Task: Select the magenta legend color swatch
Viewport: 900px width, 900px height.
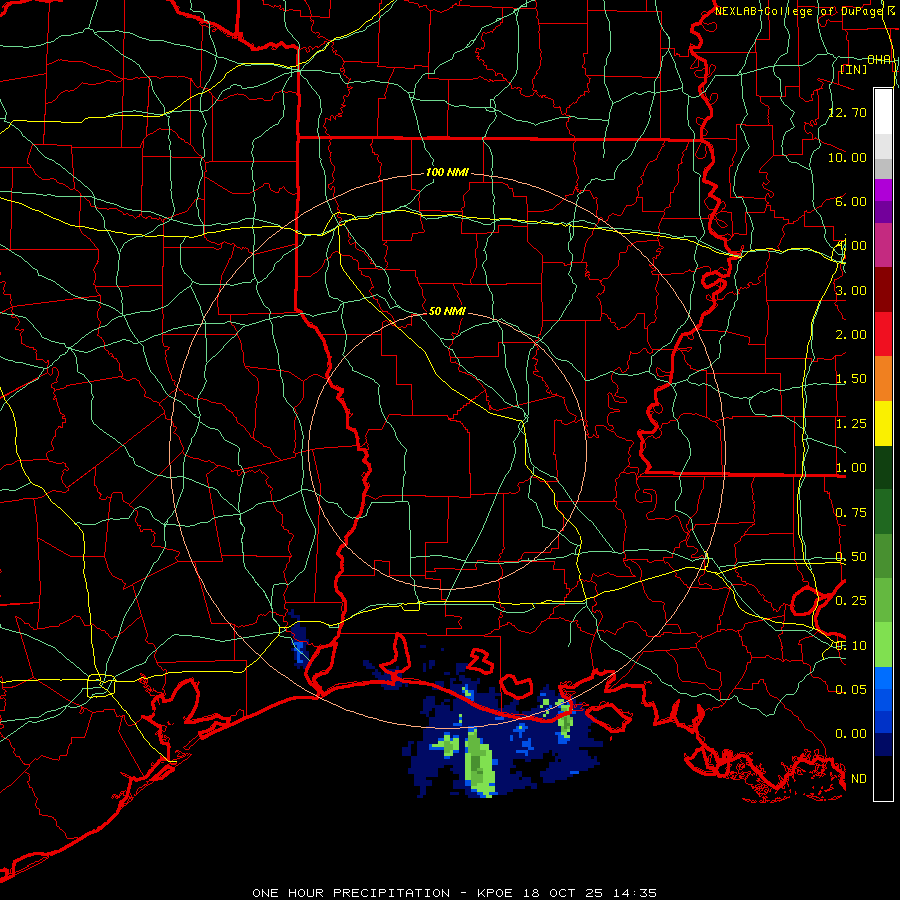Action: click(883, 190)
